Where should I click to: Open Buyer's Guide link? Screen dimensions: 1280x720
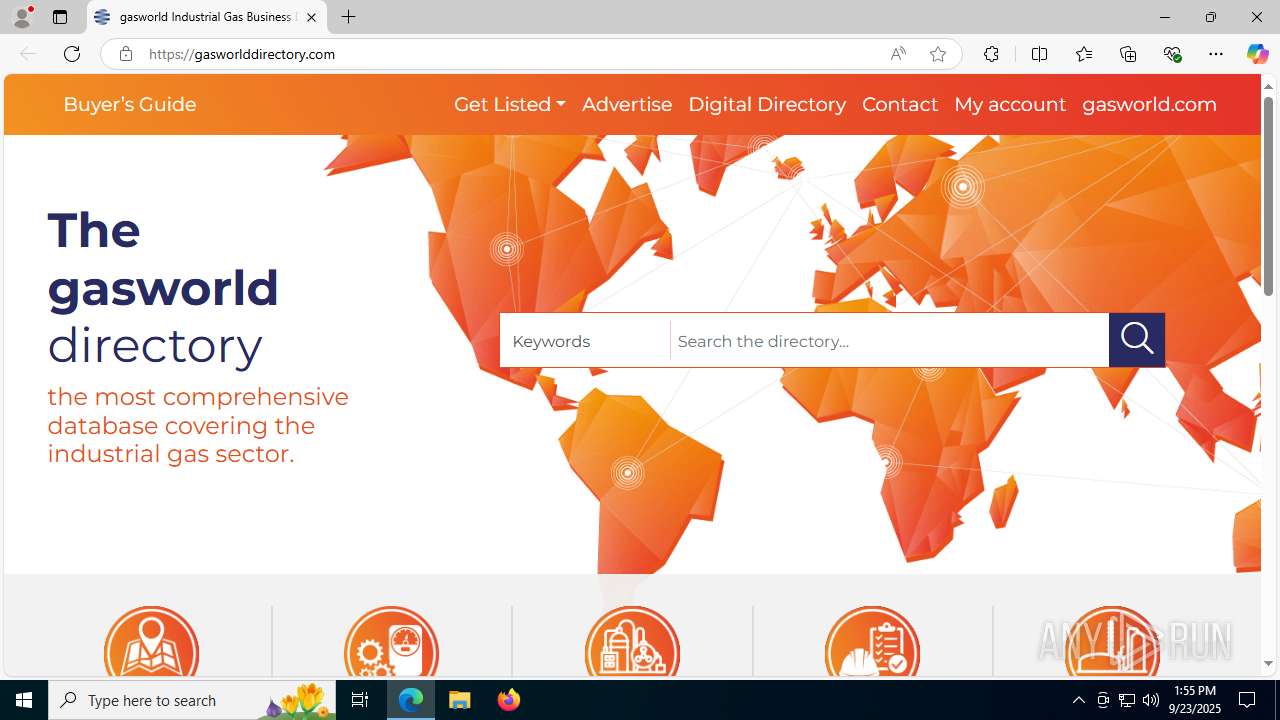point(130,104)
